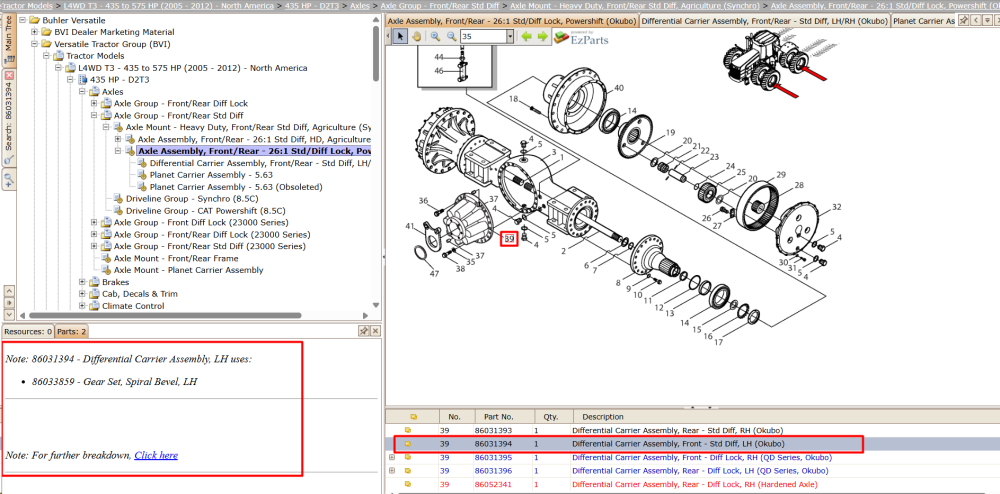Select part number 86031395 row
The image size is (1000, 494).
point(693,458)
